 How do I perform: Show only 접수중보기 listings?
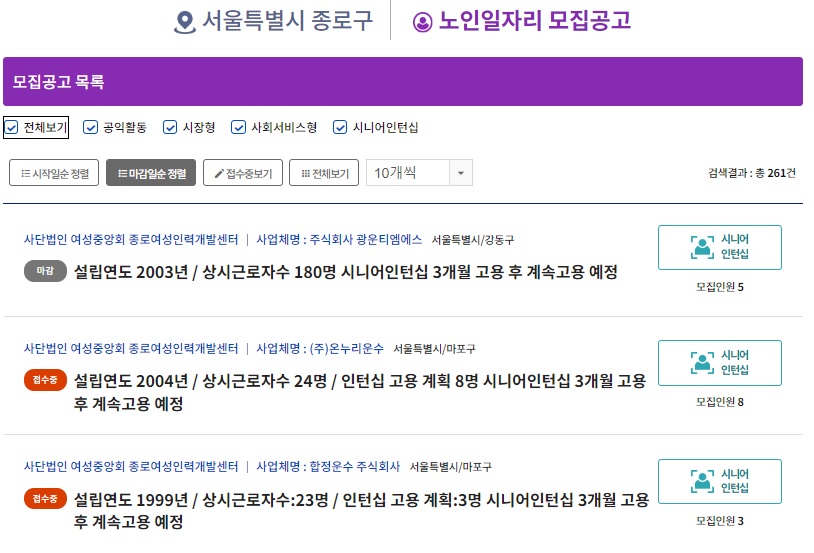243,172
